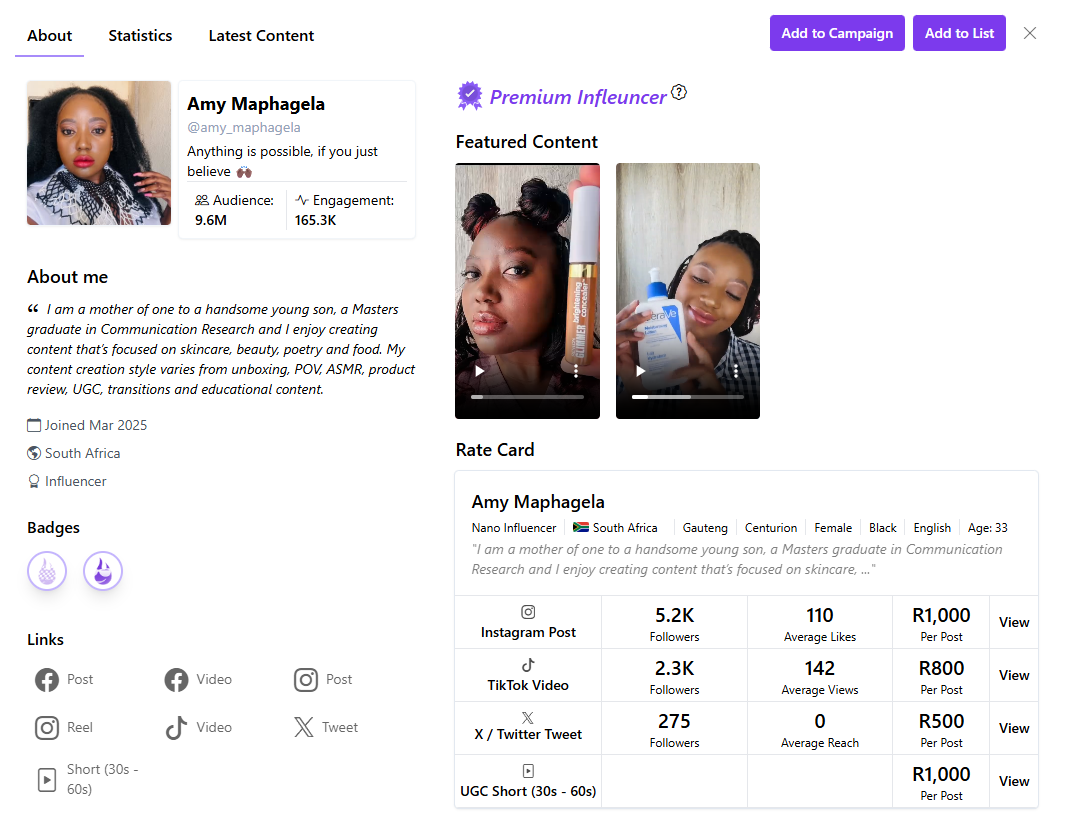Open the Latest Content tab
The width and height of the screenshot is (1065, 824).
(261, 35)
